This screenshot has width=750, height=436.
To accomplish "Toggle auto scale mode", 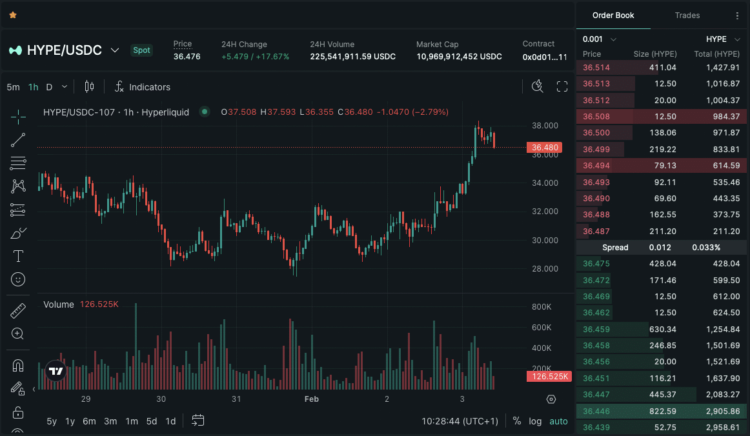I will (558, 421).
